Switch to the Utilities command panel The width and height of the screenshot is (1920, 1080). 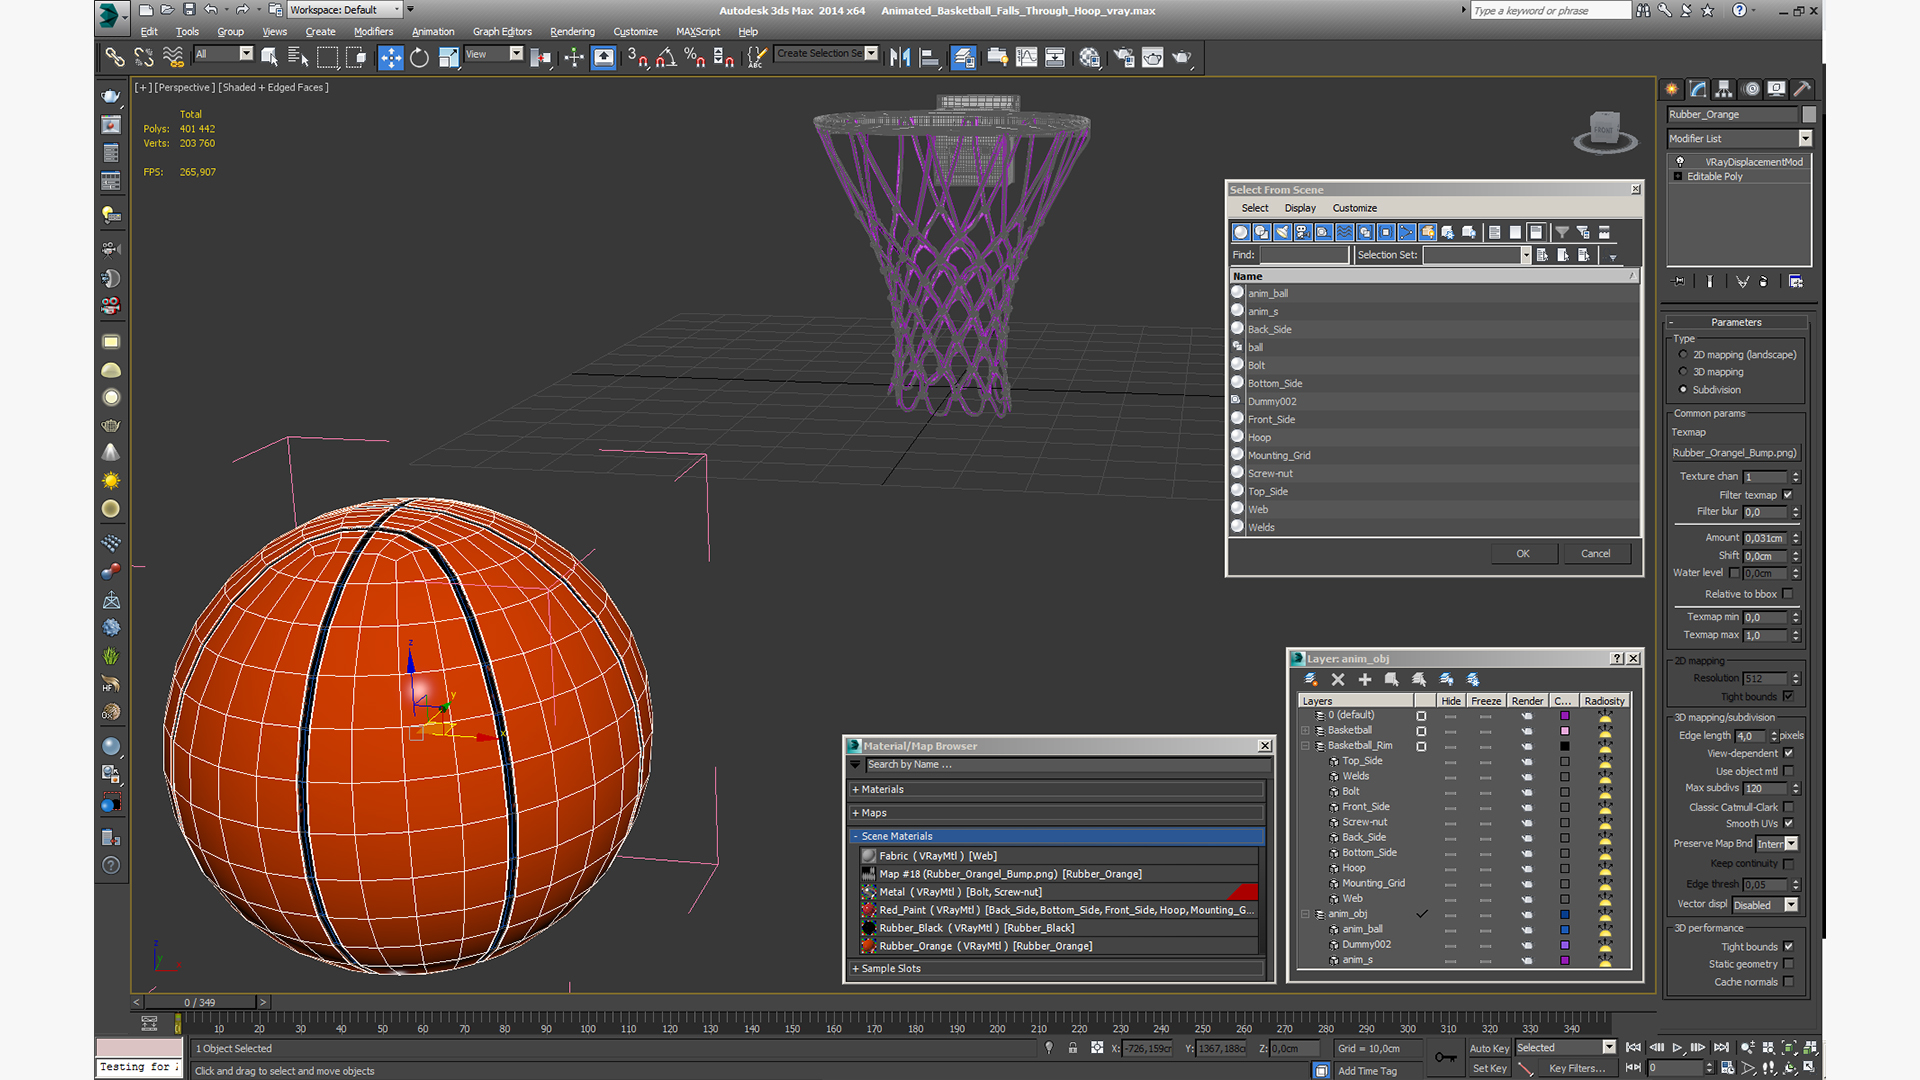[1802, 89]
